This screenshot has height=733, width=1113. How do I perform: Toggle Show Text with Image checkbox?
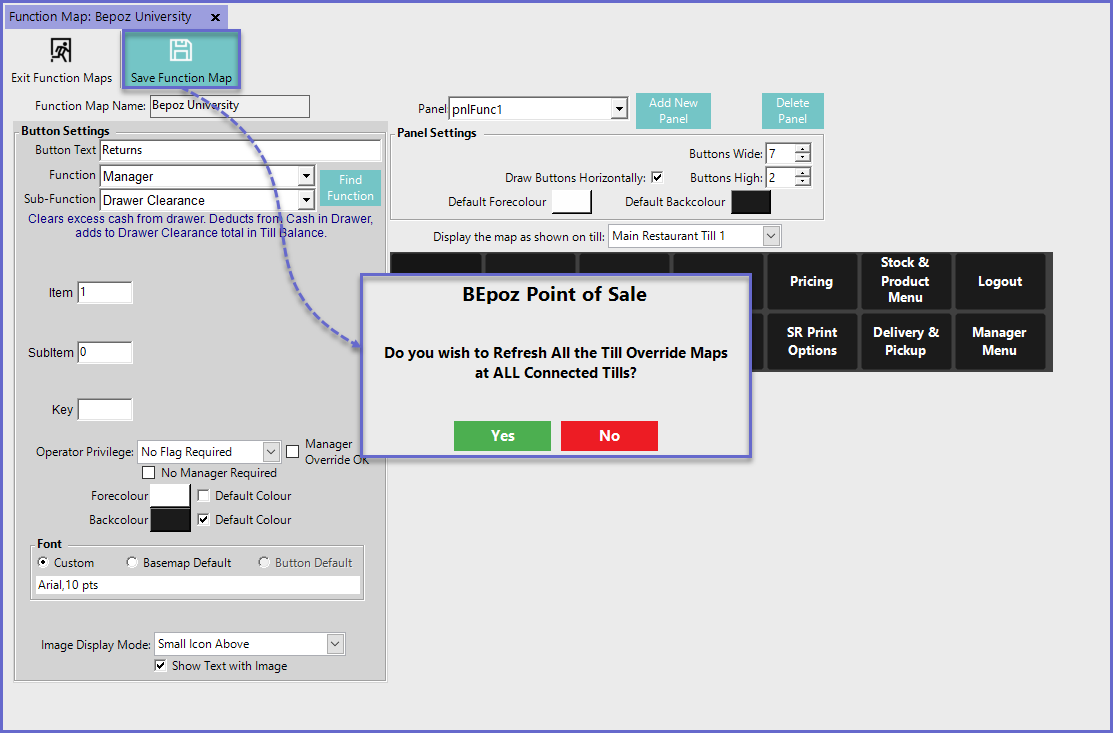pos(160,666)
